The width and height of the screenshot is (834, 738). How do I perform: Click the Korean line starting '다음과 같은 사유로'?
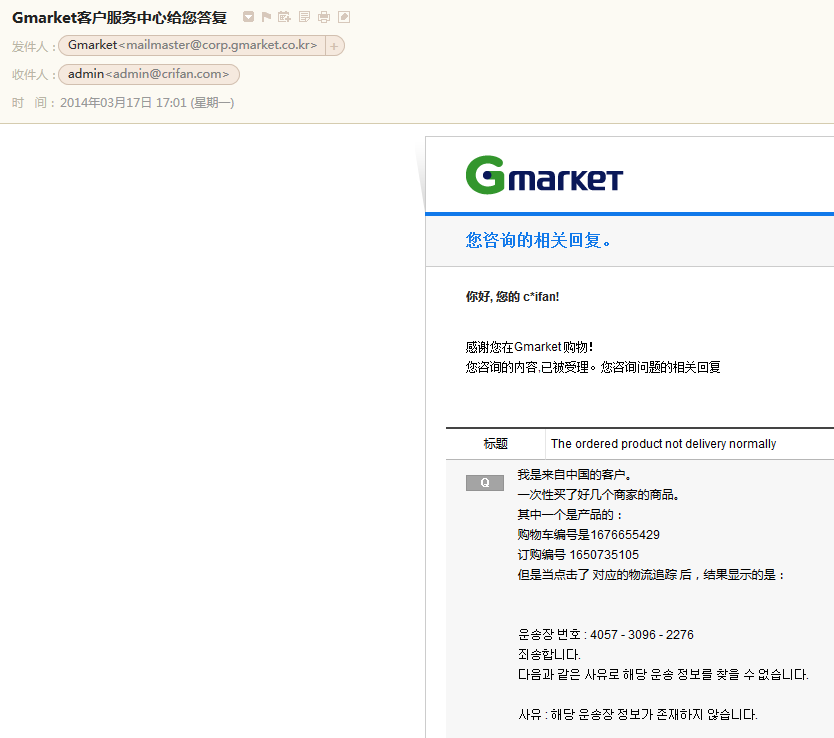(x=663, y=674)
